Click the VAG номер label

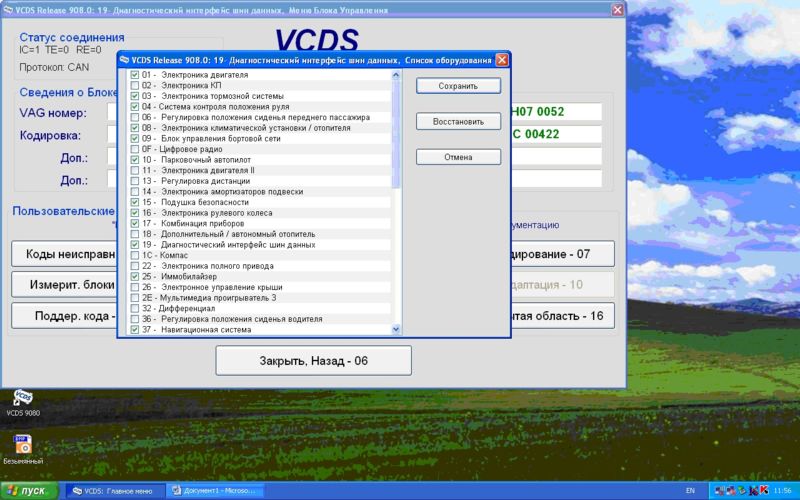coord(53,113)
